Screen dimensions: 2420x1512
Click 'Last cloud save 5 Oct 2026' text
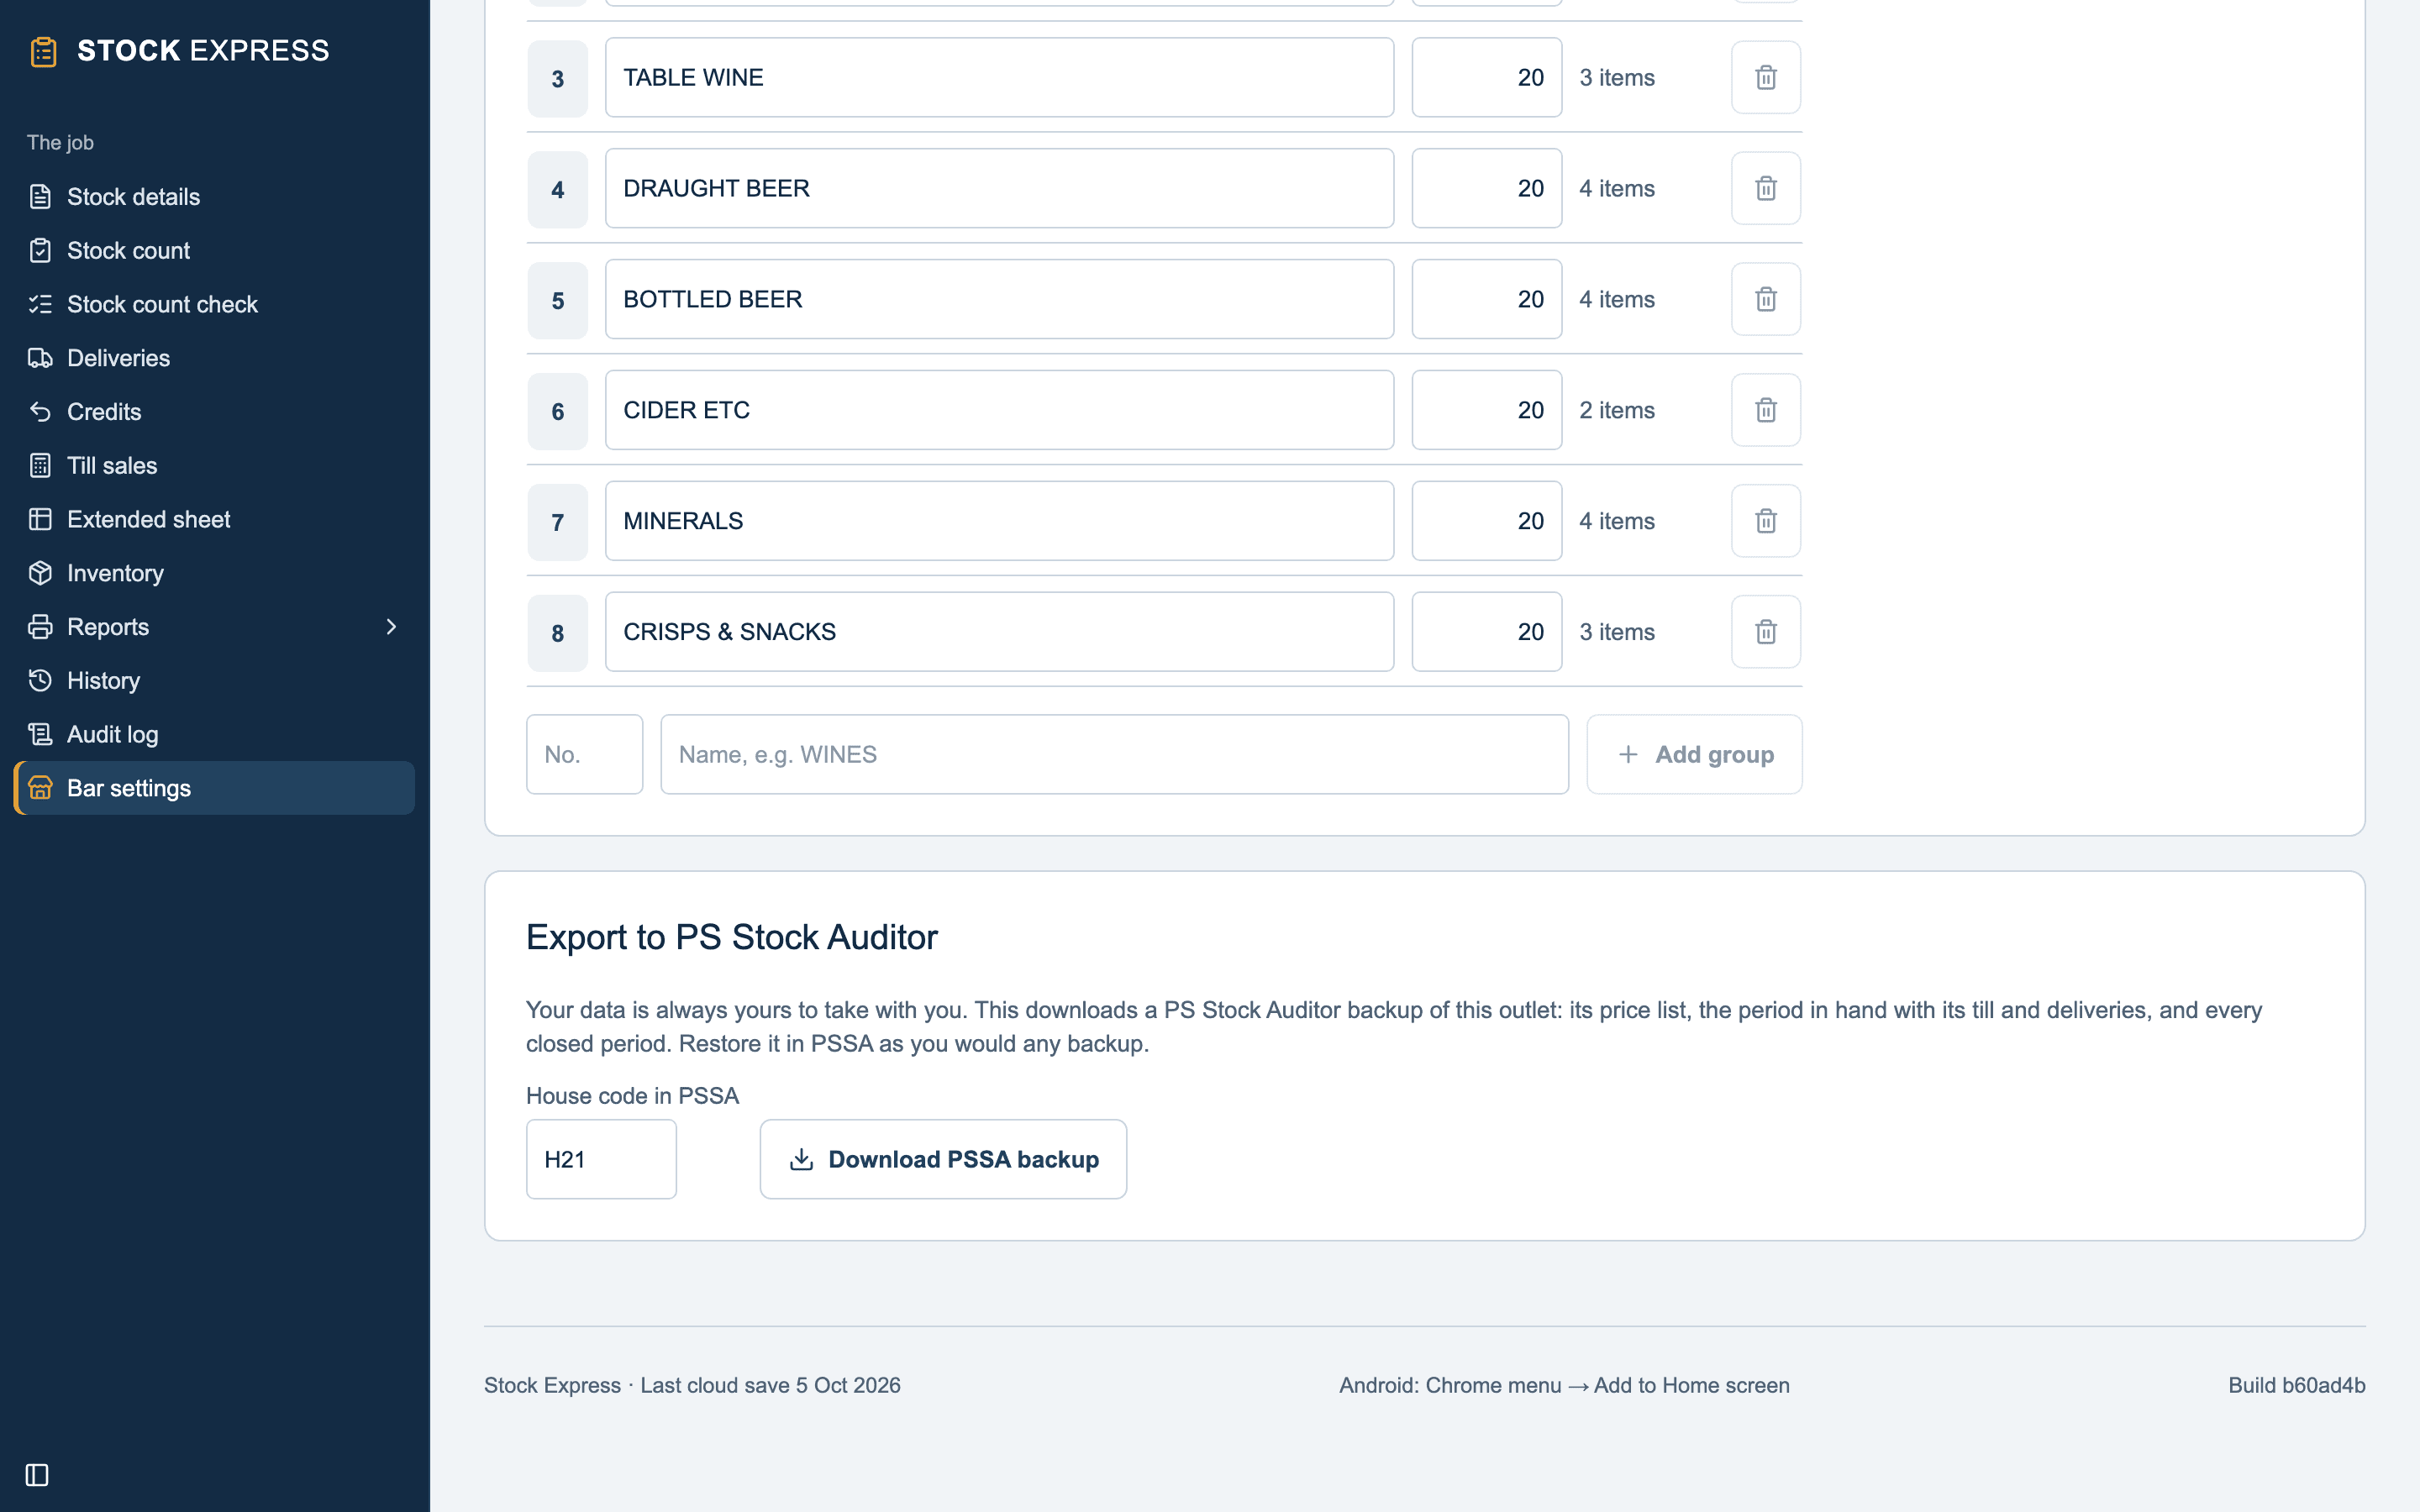tap(770, 1385)
